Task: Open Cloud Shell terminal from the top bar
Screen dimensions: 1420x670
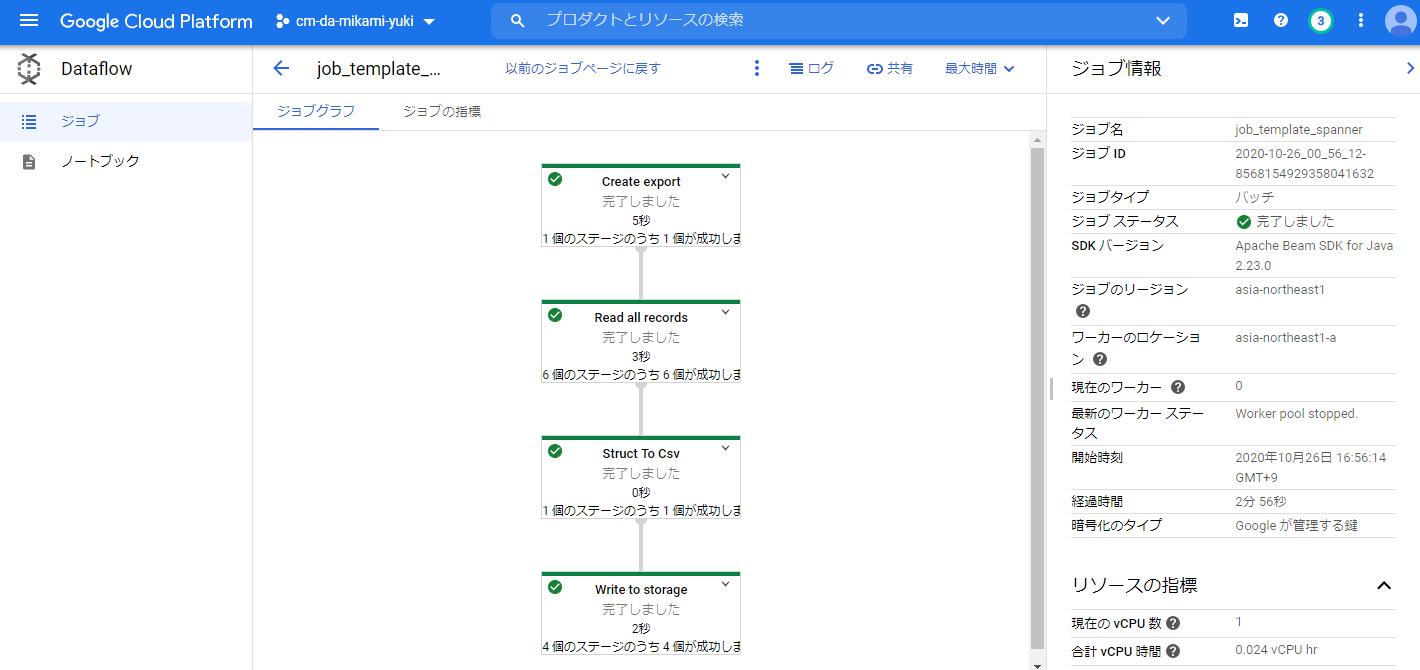Action: click(x=1240, y=20)
